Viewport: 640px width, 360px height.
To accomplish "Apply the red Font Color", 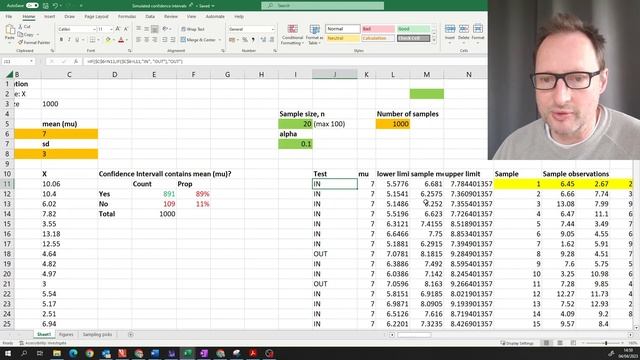I will 121,40.
